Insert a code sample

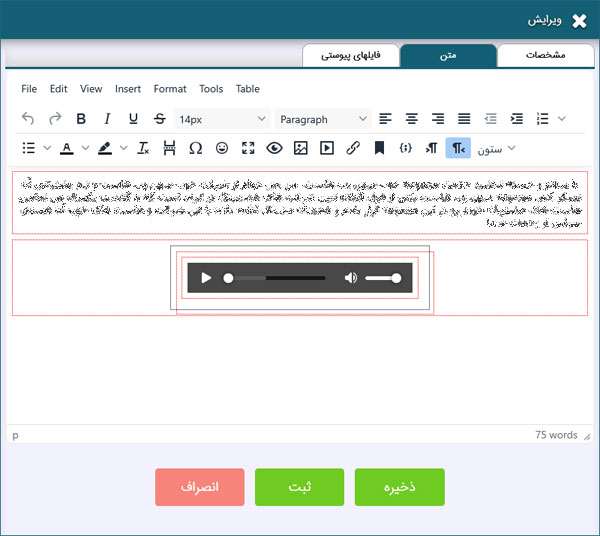coord(405,148)
